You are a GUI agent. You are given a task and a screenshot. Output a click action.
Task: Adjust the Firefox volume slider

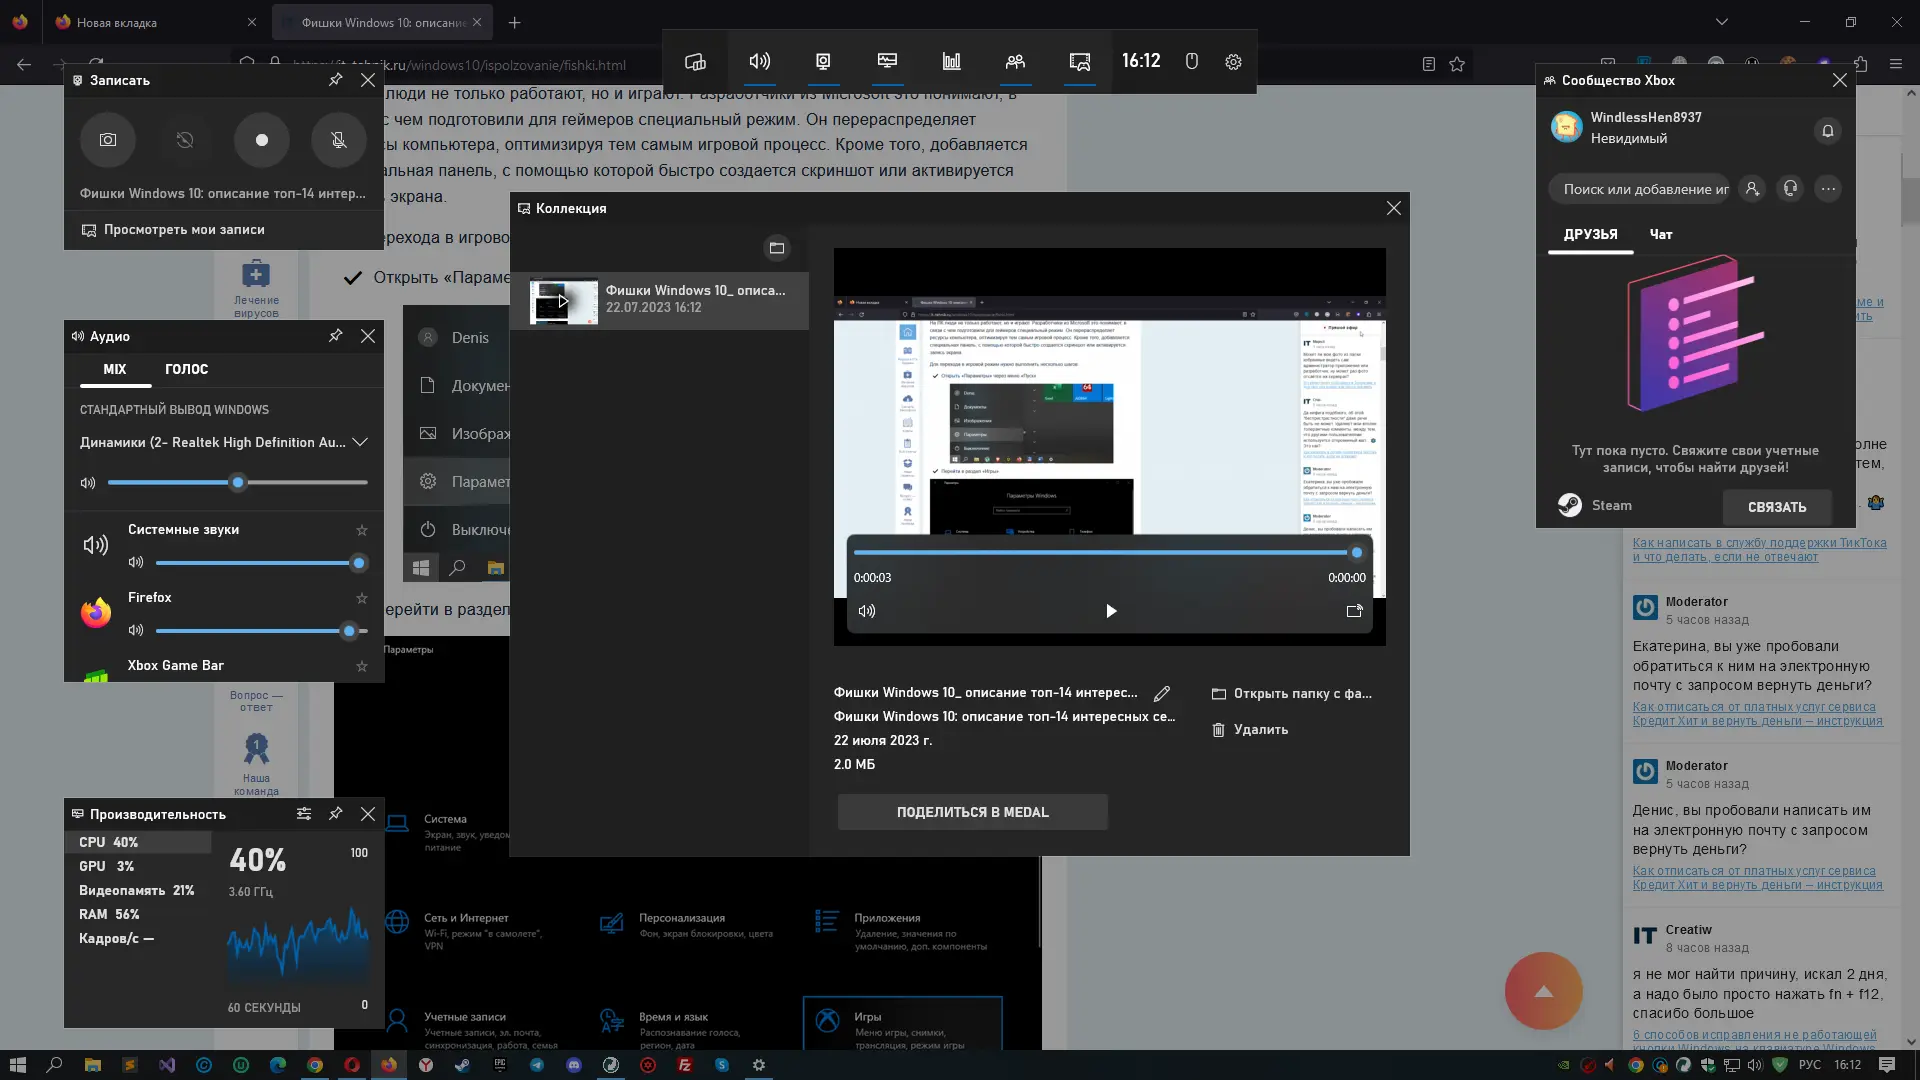[x=263, y=631]
